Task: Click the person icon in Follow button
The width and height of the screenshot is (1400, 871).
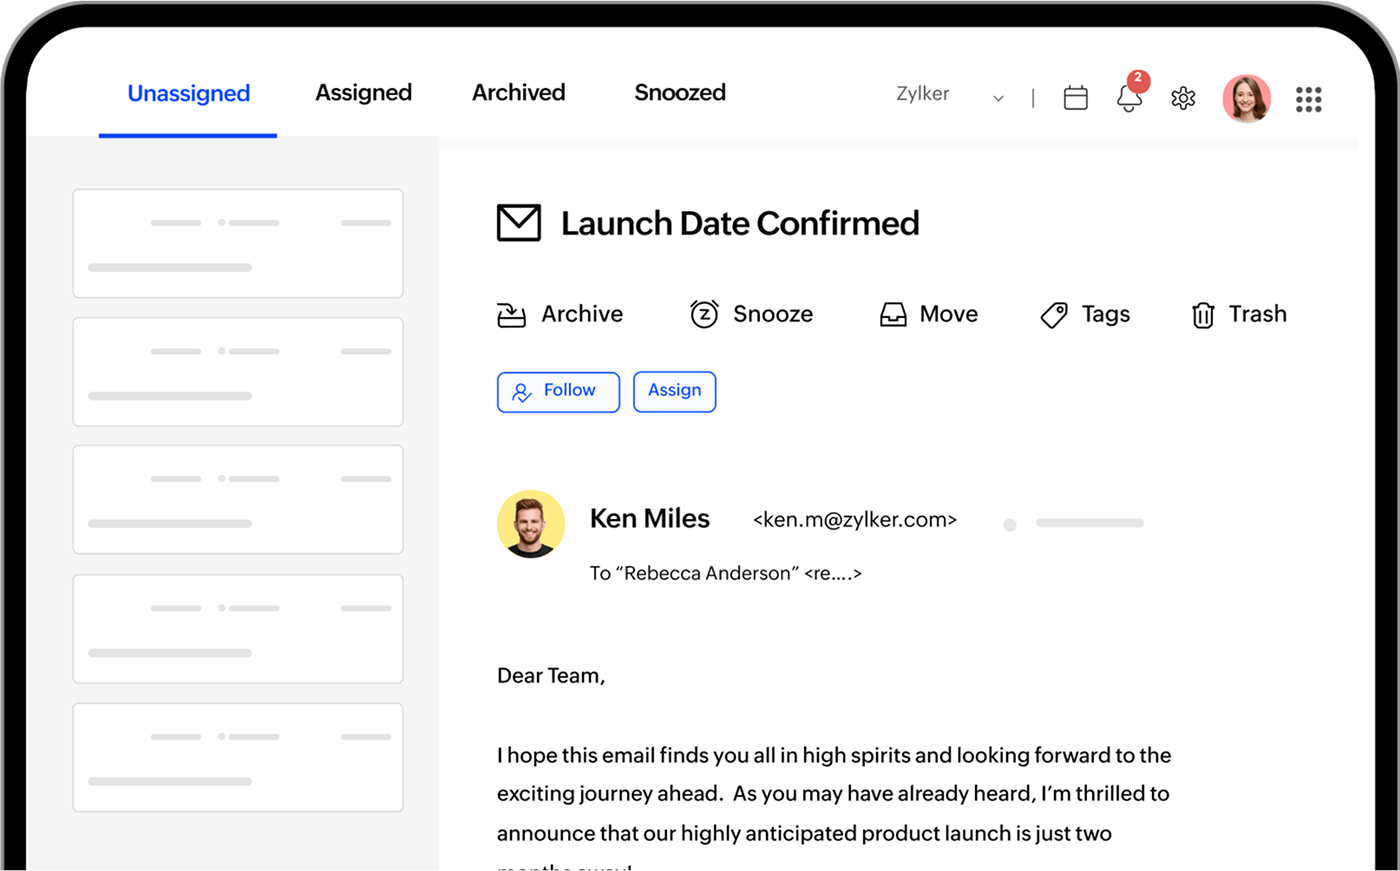Action: (521, 393)
